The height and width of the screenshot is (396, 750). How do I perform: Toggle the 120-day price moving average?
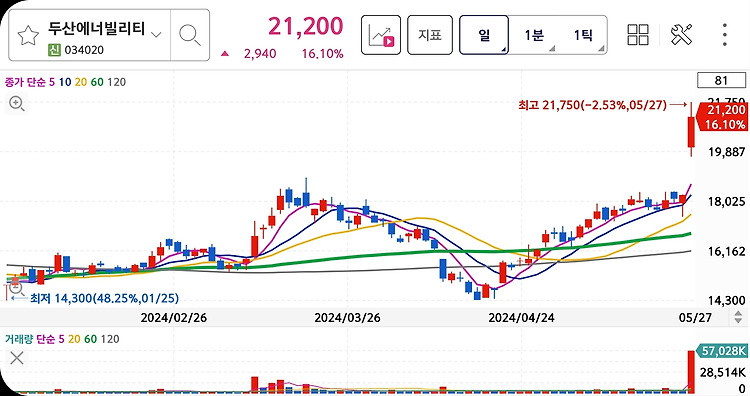pos(116,82)
